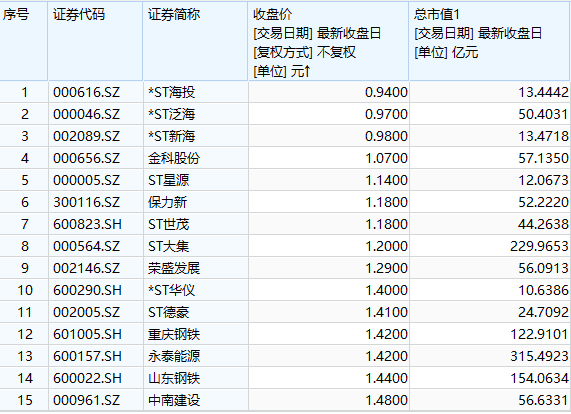Click the 总市值1 column header

tap(489, 41)
